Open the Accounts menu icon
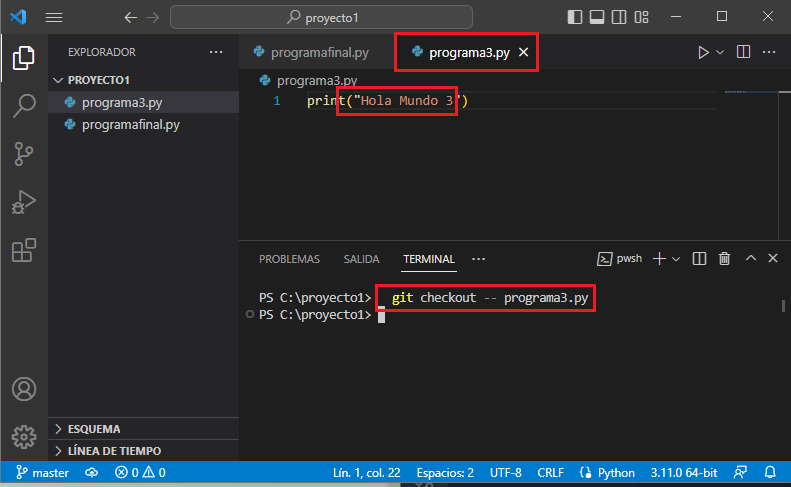Screen dimensions: 791x487 pos(23,389)
